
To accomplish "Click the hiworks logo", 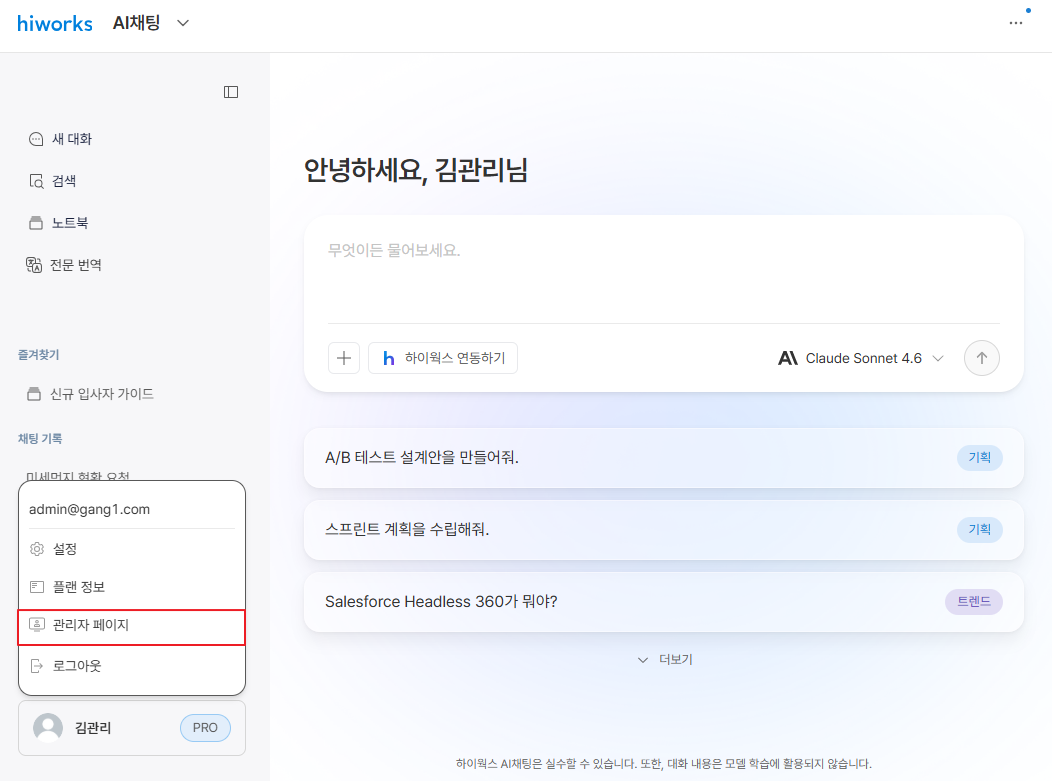I will coord(54,23).
